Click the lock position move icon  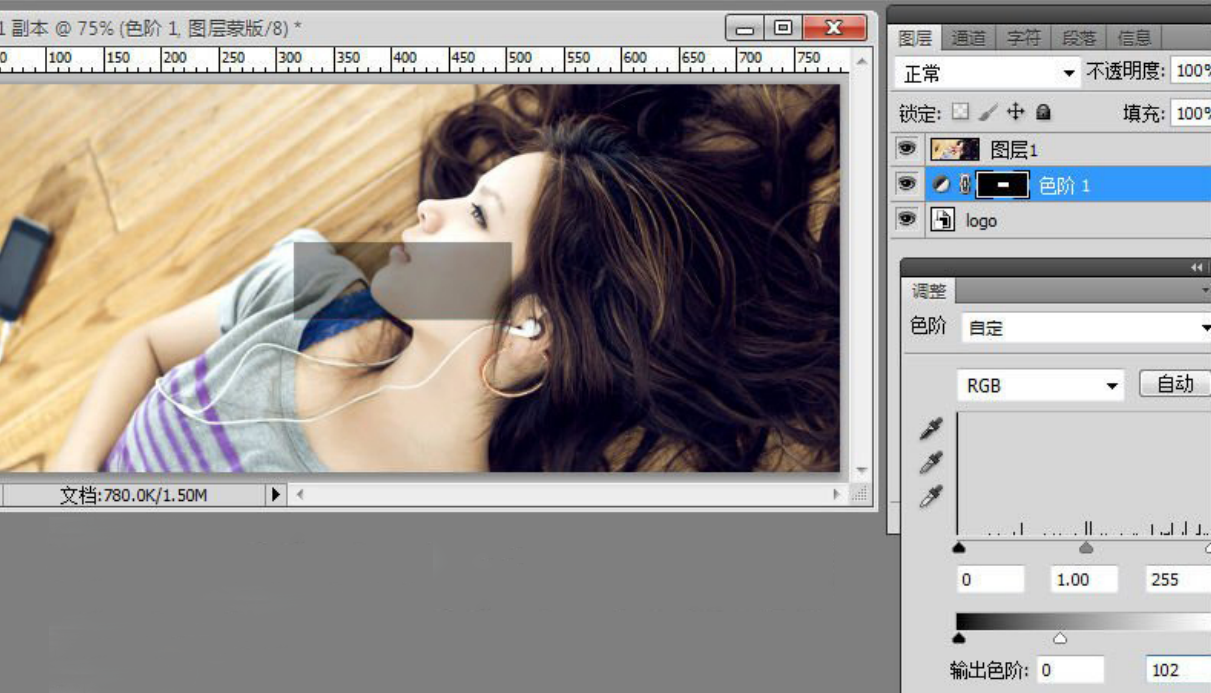pyautogui.click(x=1016, y=112)
